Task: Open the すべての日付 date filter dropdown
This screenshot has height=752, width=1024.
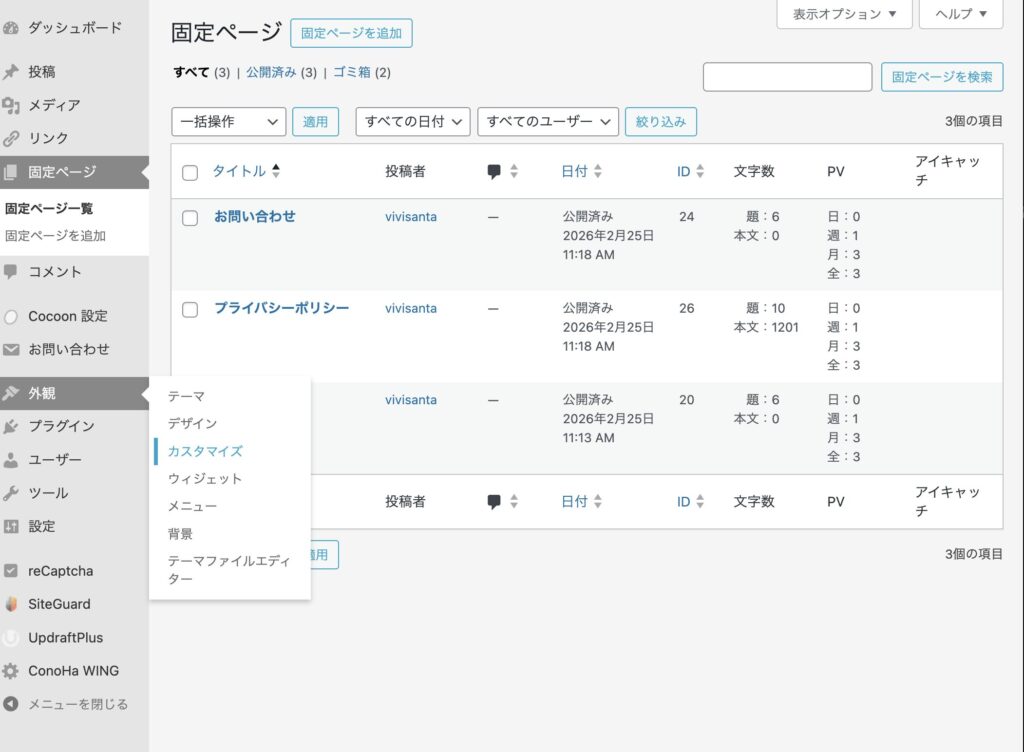Action: [413, 122]
